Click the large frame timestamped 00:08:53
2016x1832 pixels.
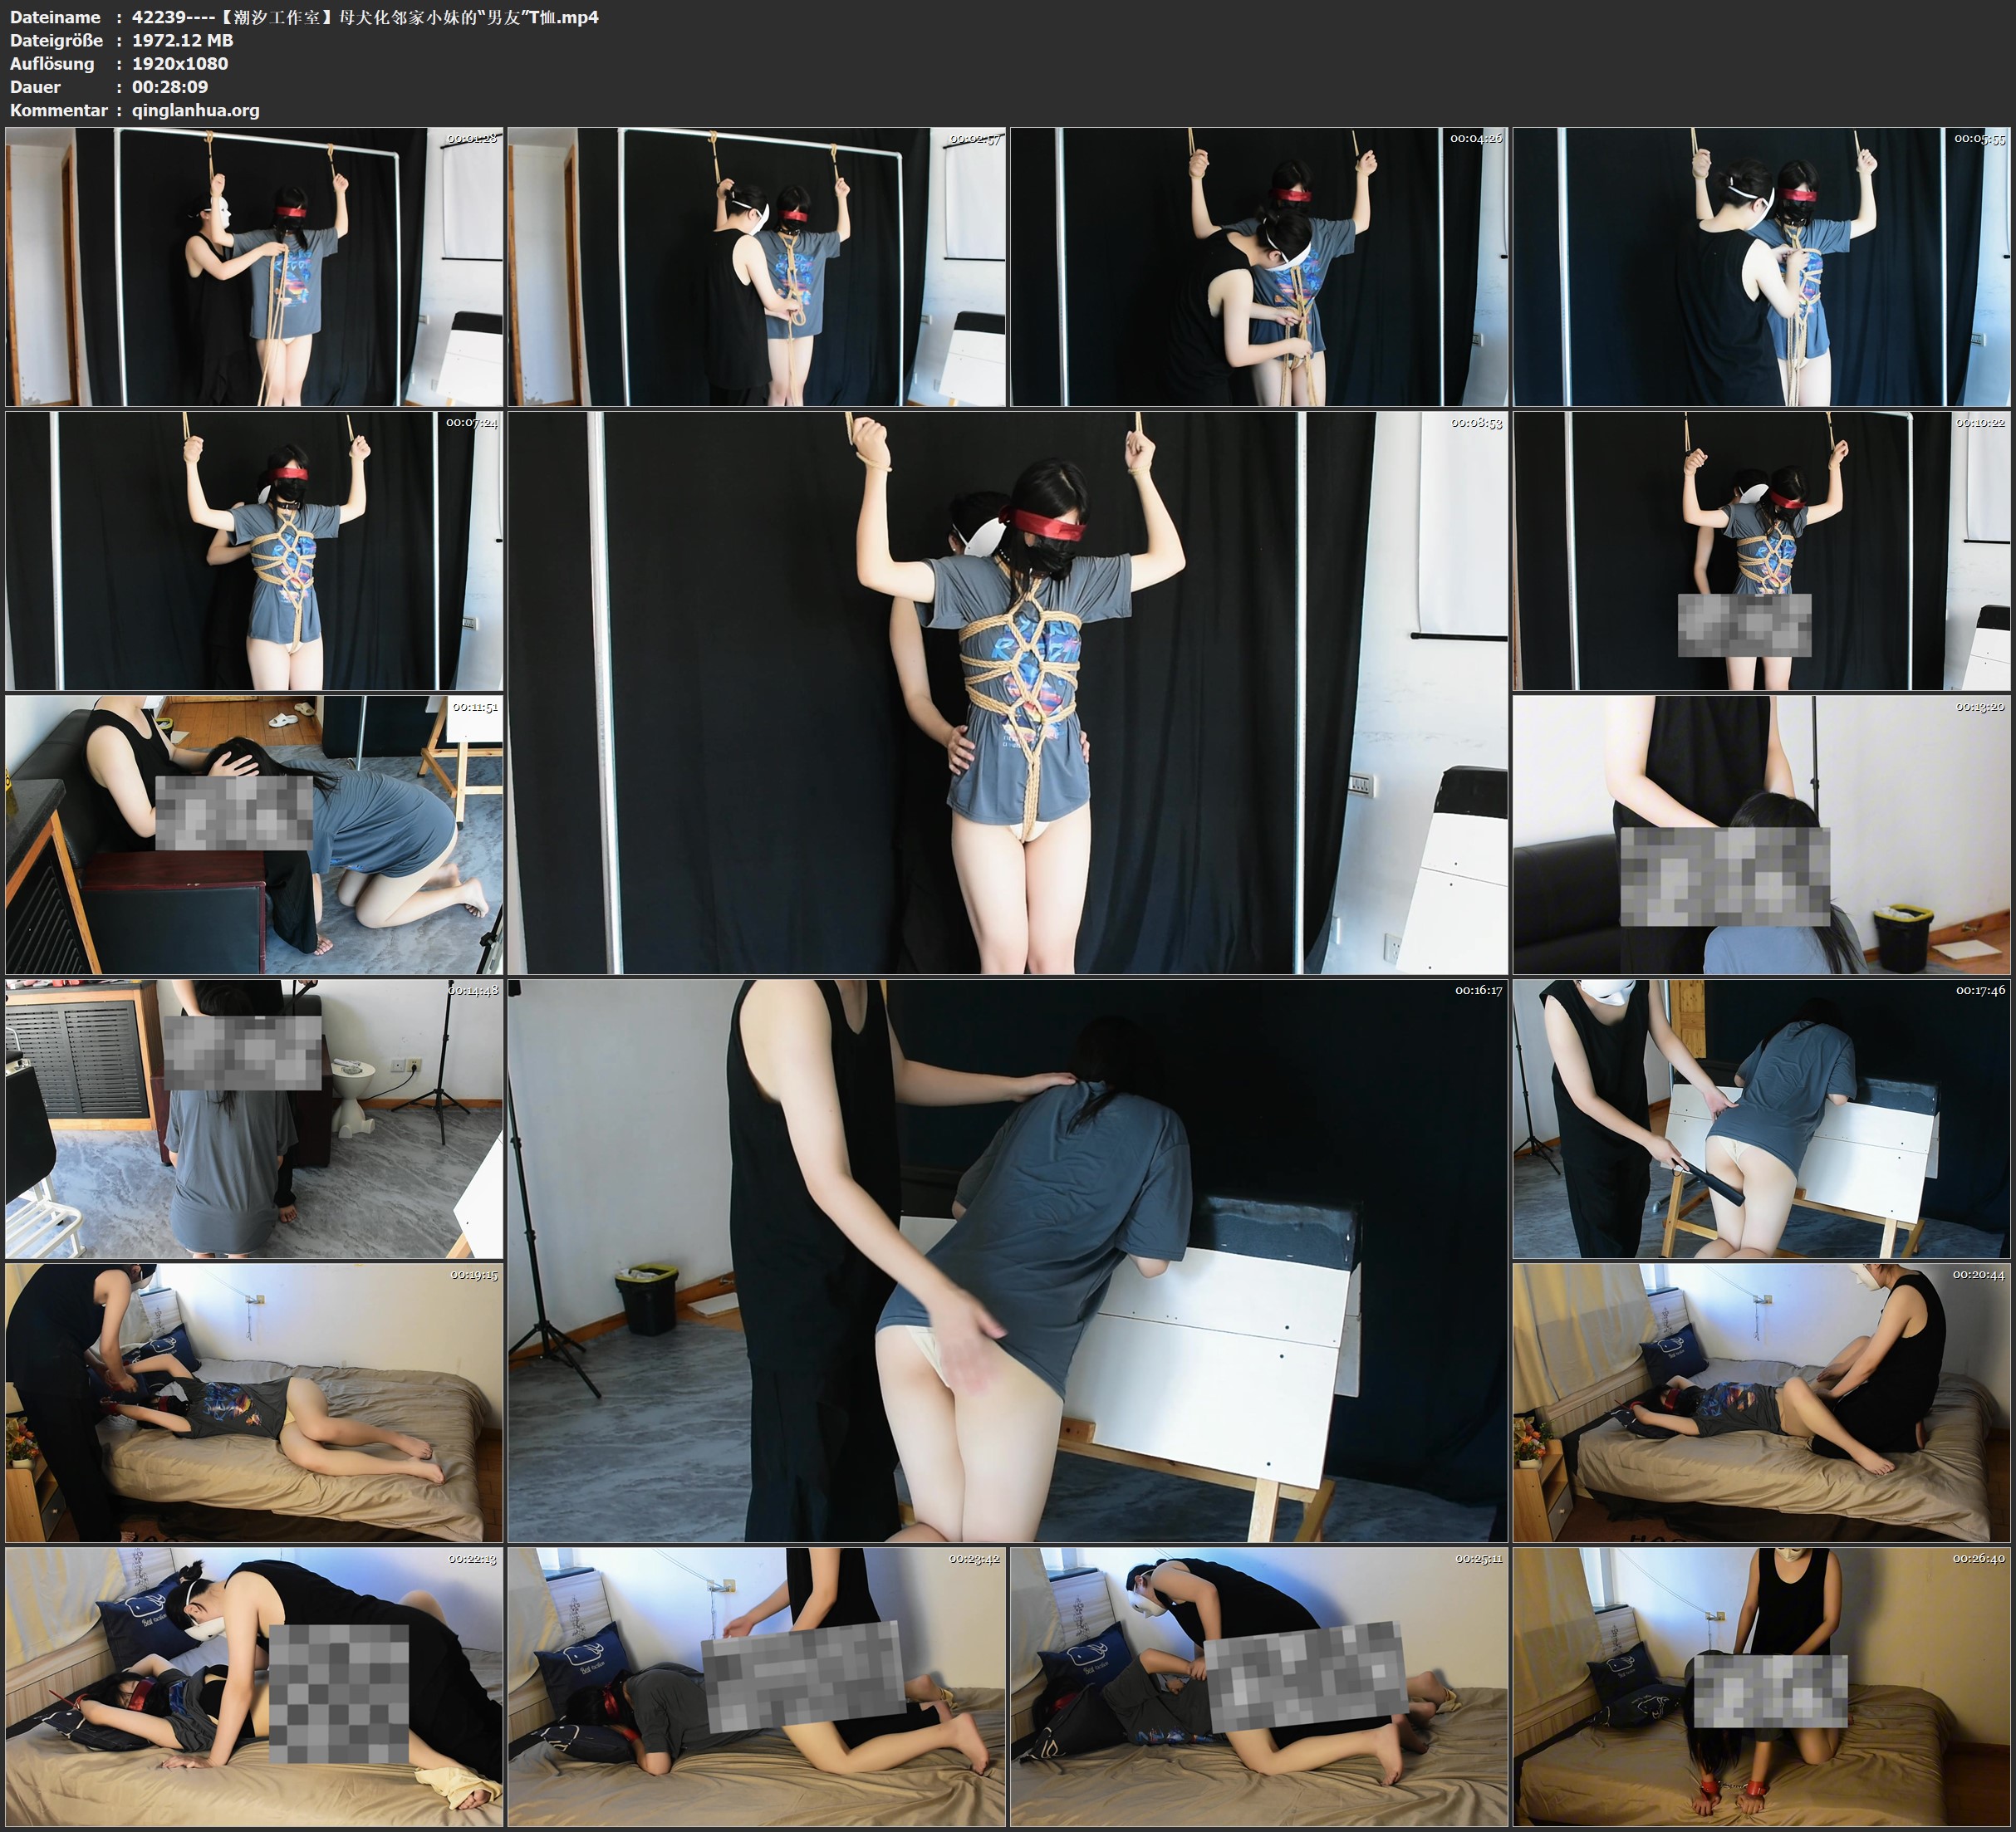[1007, 692]
